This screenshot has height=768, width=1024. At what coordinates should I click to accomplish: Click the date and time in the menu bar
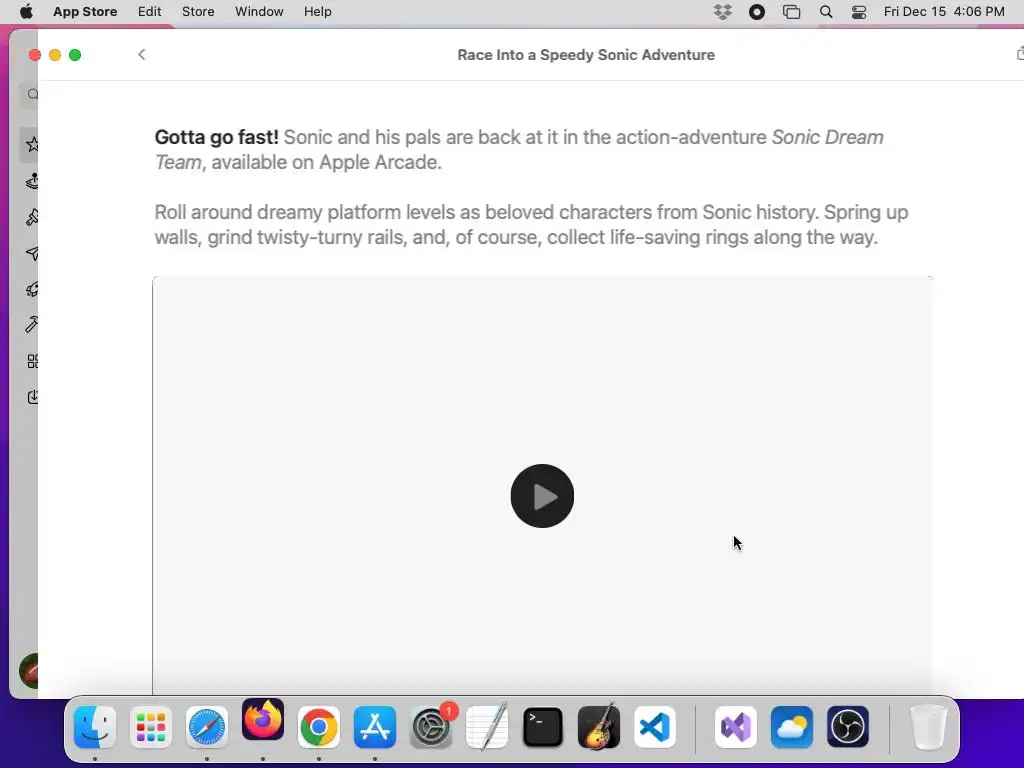944,12
